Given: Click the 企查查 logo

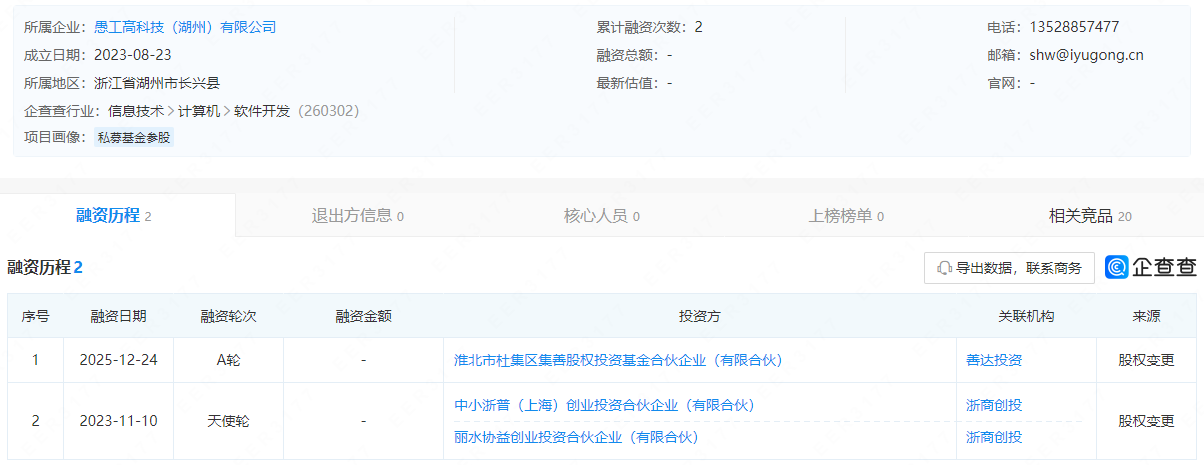Looking at the screenshot, I should (x=1151, y=267).
